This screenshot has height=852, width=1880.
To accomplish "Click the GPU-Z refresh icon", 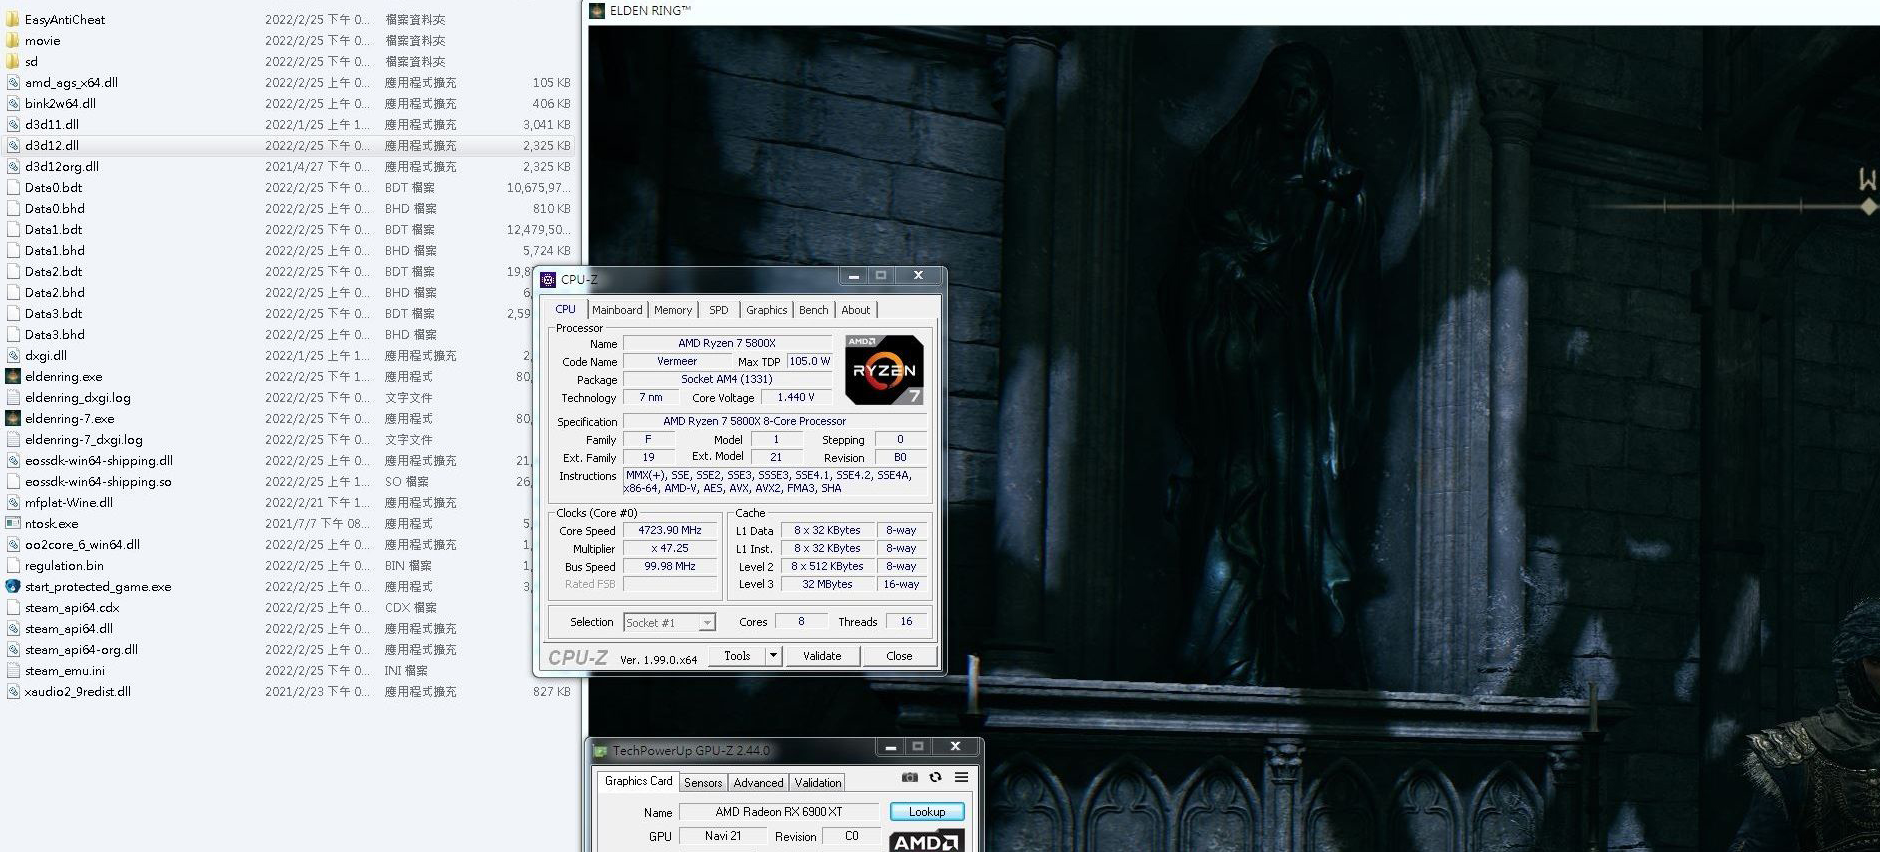I will (935, 777).
